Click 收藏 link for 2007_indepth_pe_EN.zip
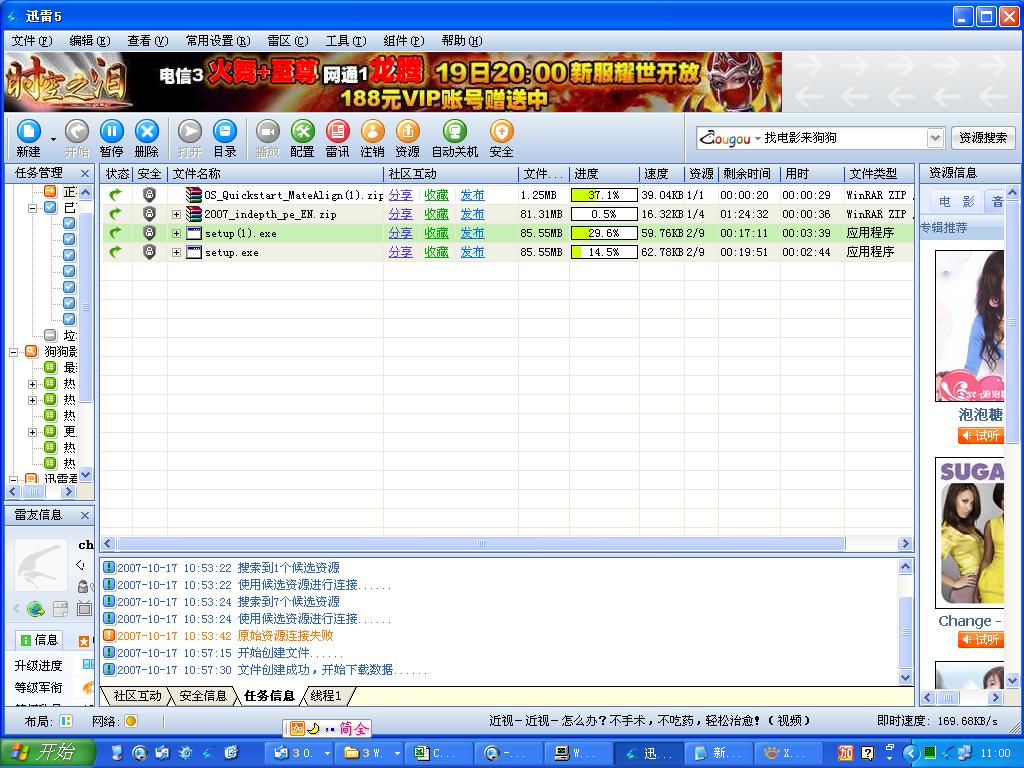The image size is (1024, 768). tap(436, 214)
